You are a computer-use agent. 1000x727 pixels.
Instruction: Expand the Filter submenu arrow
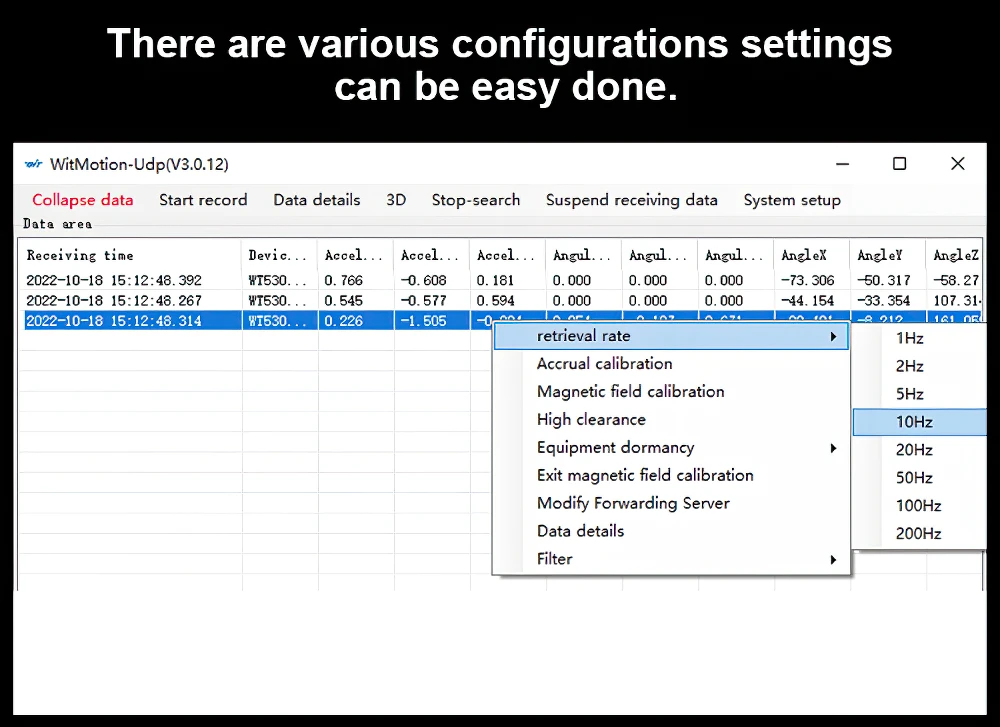pyautogui.click(x=833, y=560)
